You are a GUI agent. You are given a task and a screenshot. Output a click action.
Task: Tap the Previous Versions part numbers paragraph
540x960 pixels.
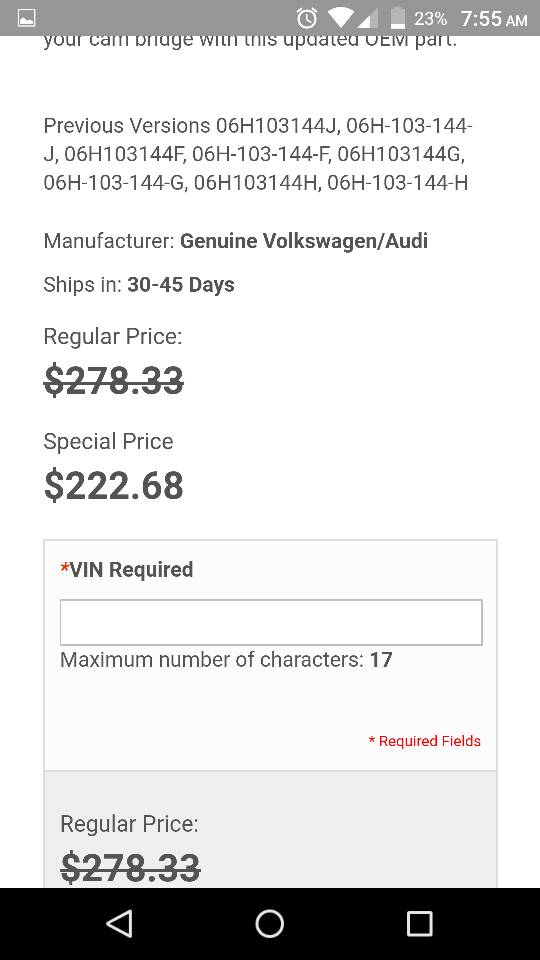[258, 154]
